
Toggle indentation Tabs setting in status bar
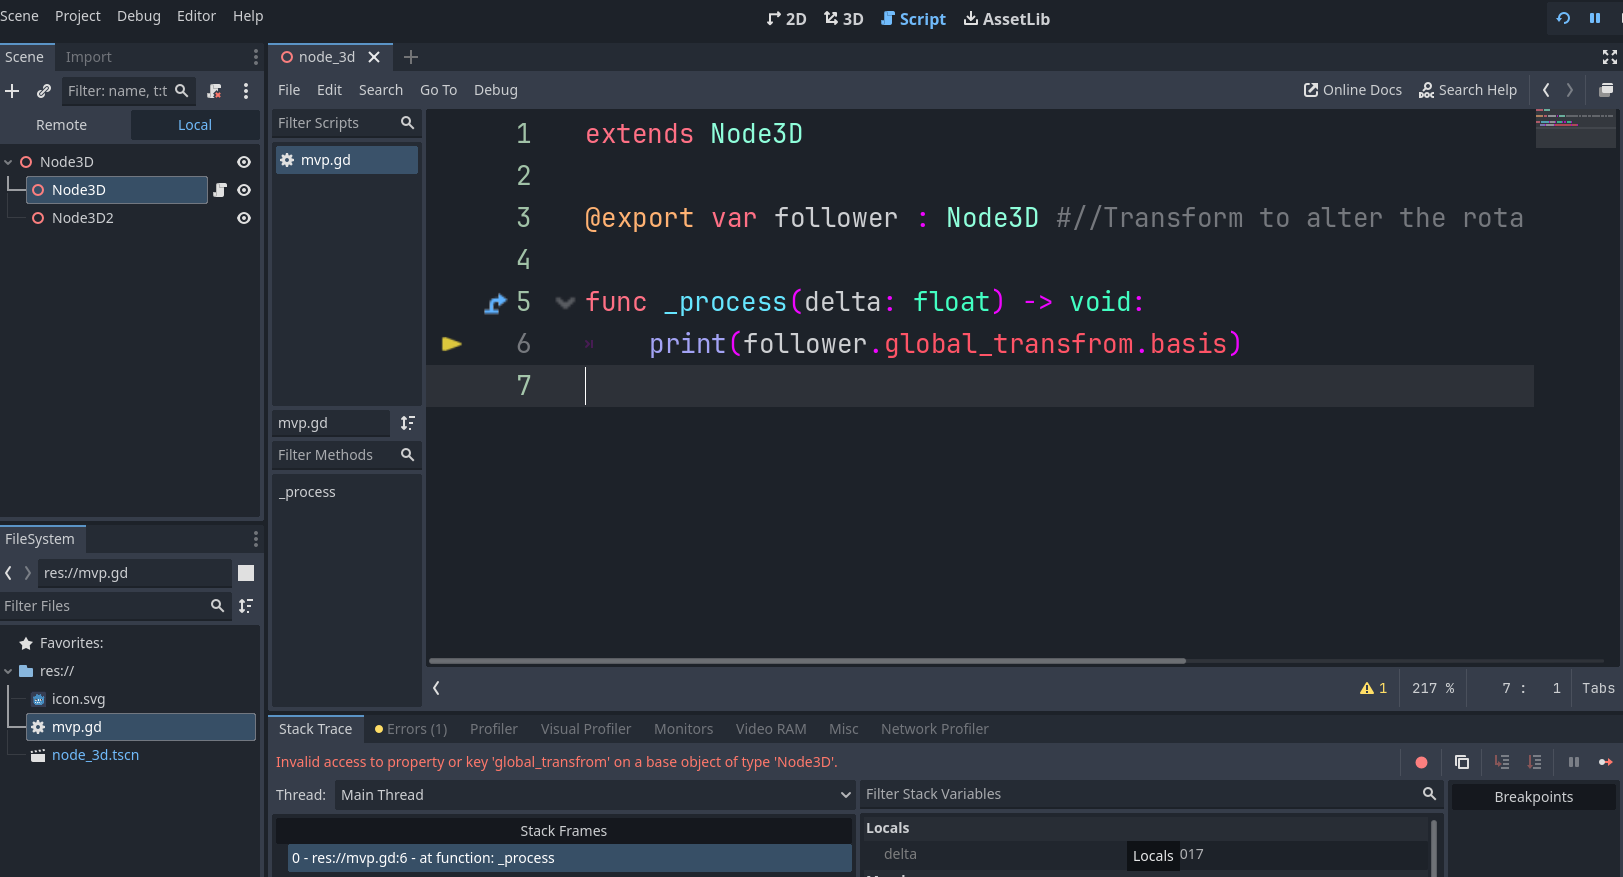tap(1598, 688)
